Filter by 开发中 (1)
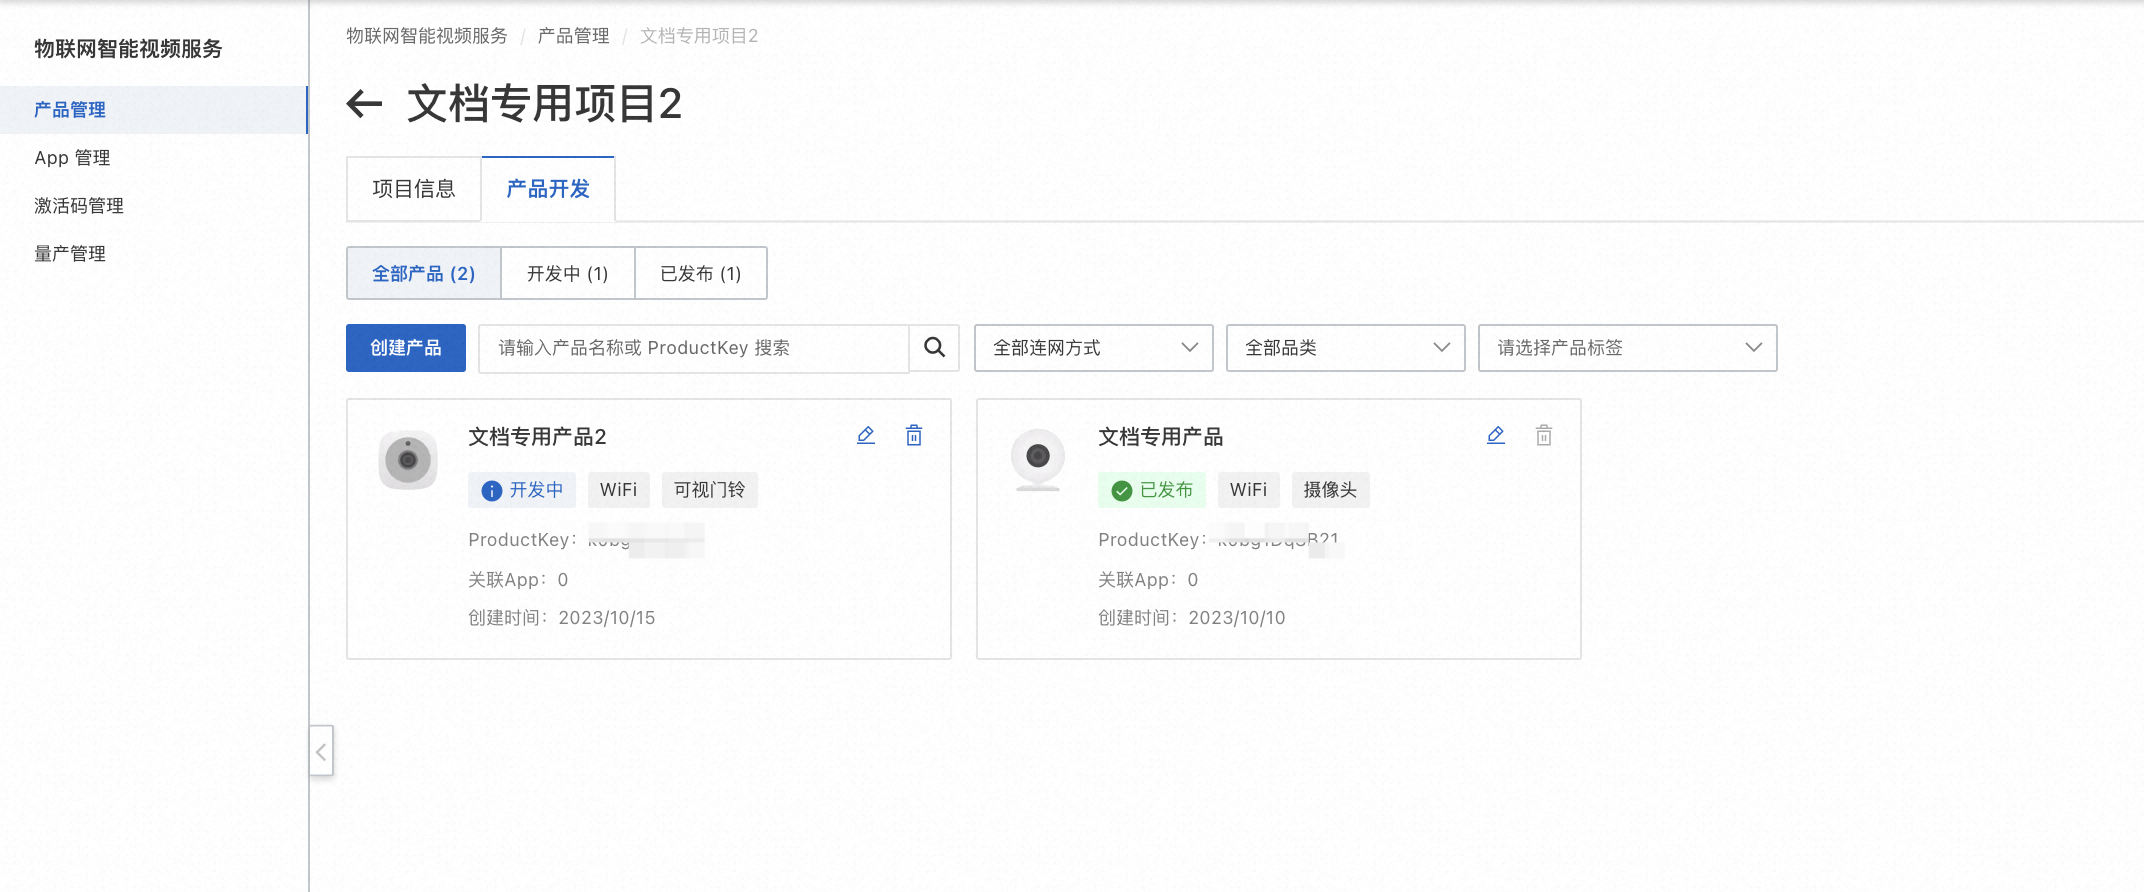The image size is (2144, 892). click(568, 273)
